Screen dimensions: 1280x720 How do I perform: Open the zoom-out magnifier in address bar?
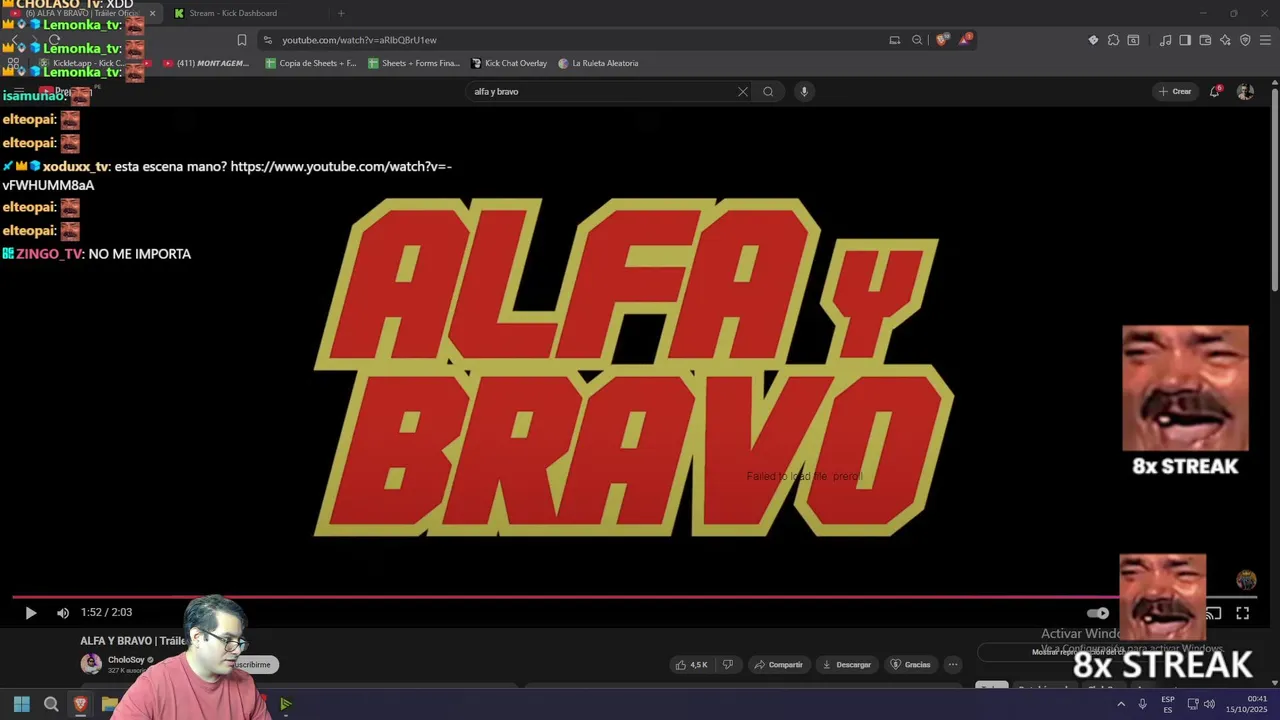pyautogui.click(x=917, y=40)
